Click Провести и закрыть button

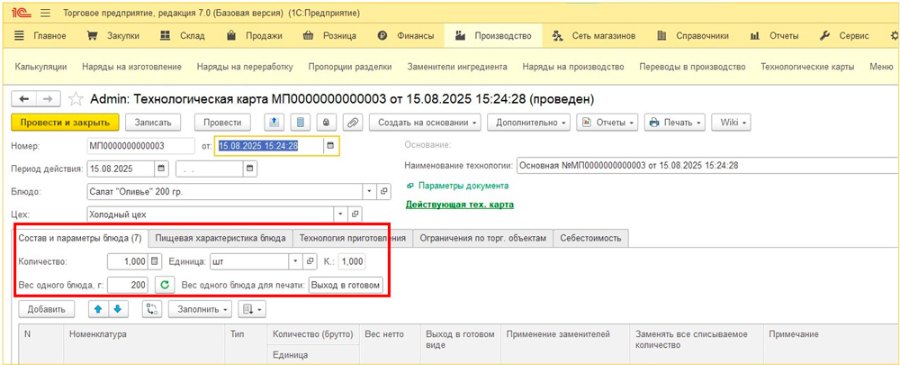[x=65, y=122]
